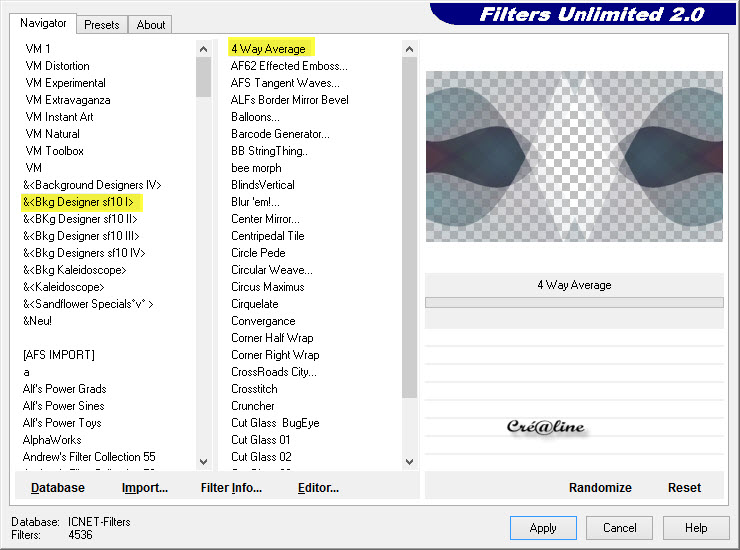The width and height of the screenshot is (740, 550).
Task: Reset the filter parameters
Action: pos(684,488)
